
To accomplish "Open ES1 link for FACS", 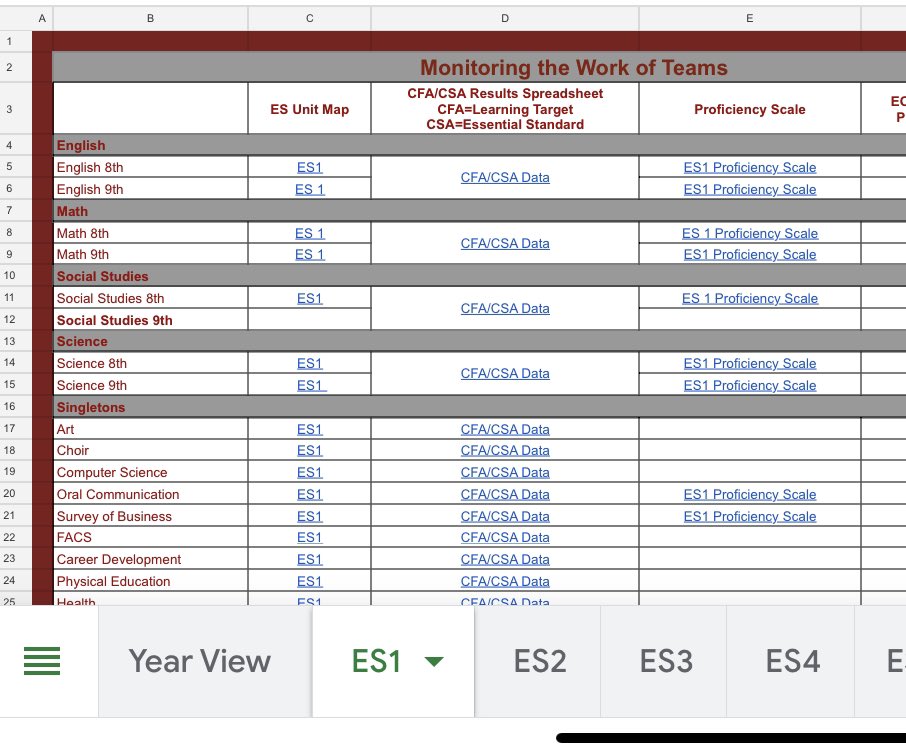I will 310,538.
